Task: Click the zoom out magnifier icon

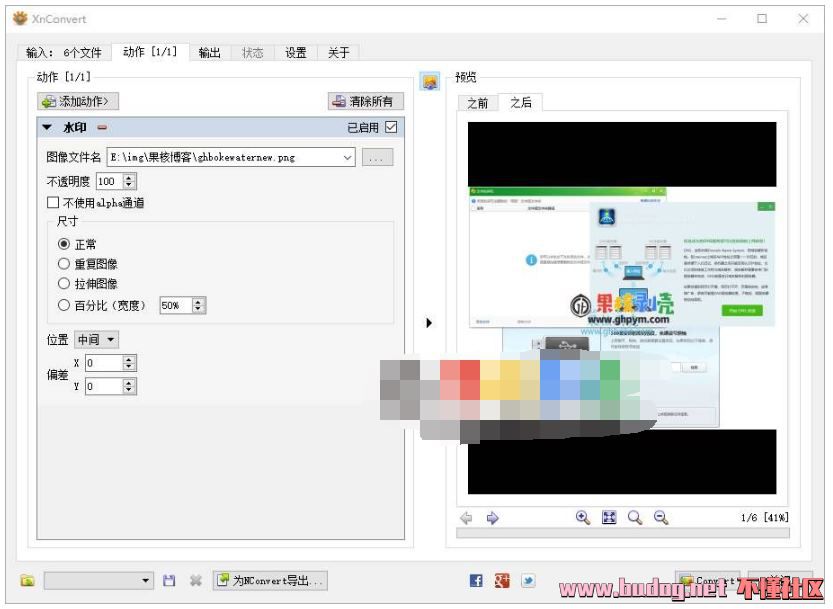Action: [x=660, y=517]
